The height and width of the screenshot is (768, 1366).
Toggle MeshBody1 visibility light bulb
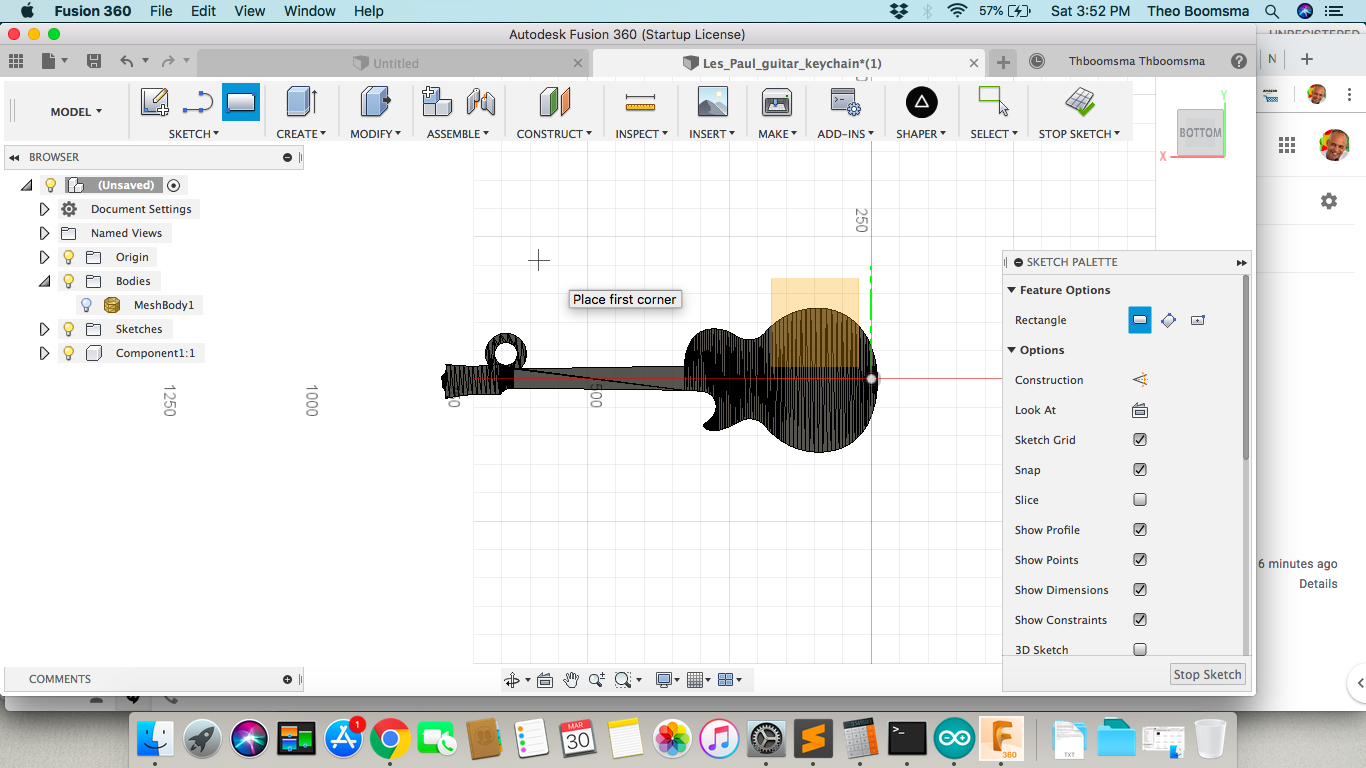pyautogui.click(x=87, y=305)
